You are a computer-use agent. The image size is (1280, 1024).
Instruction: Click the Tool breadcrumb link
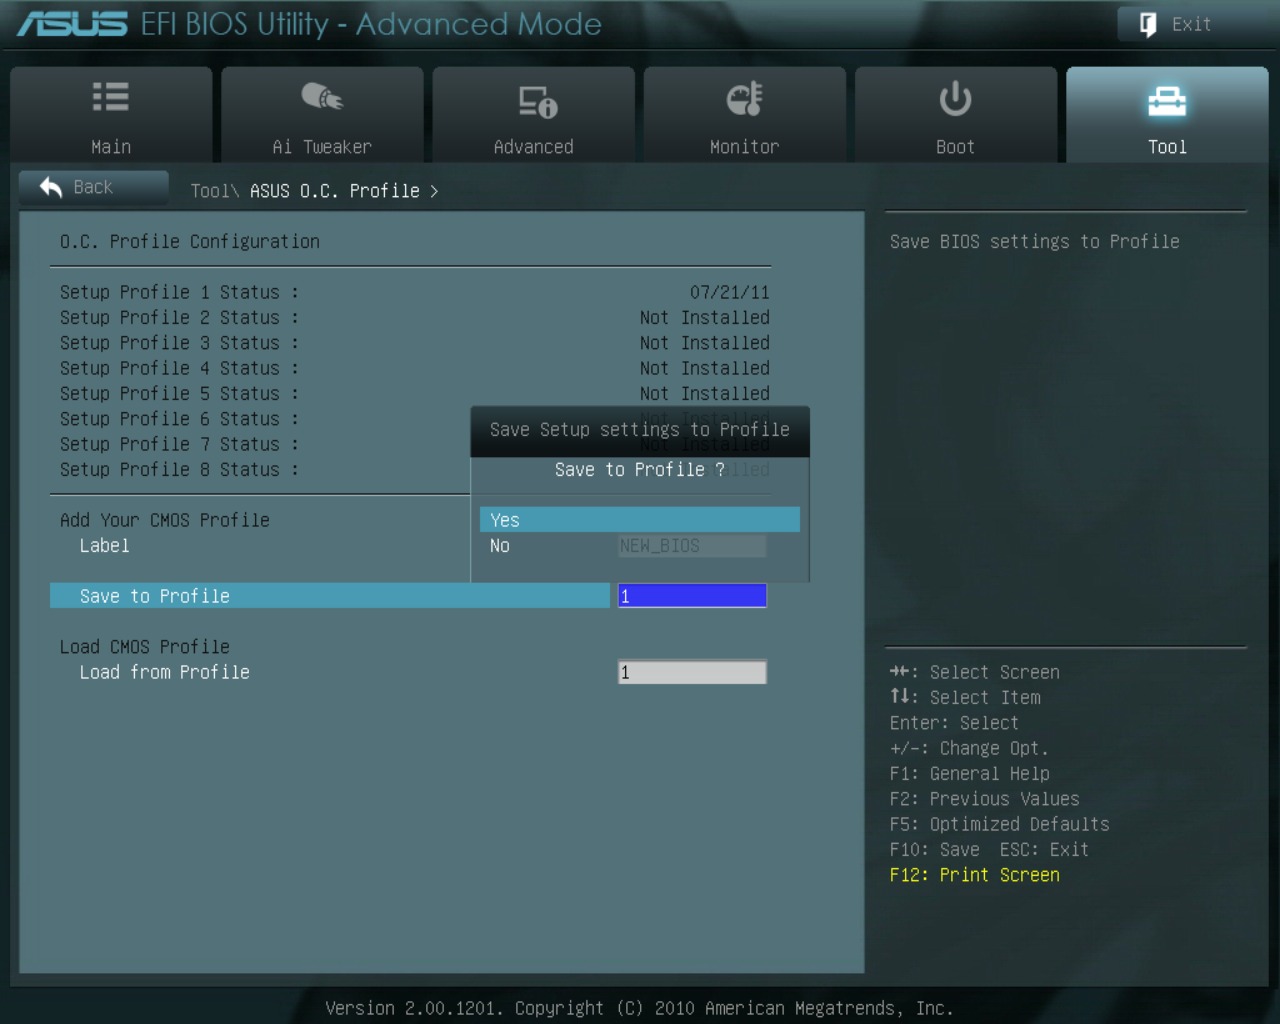pos(209,191)
